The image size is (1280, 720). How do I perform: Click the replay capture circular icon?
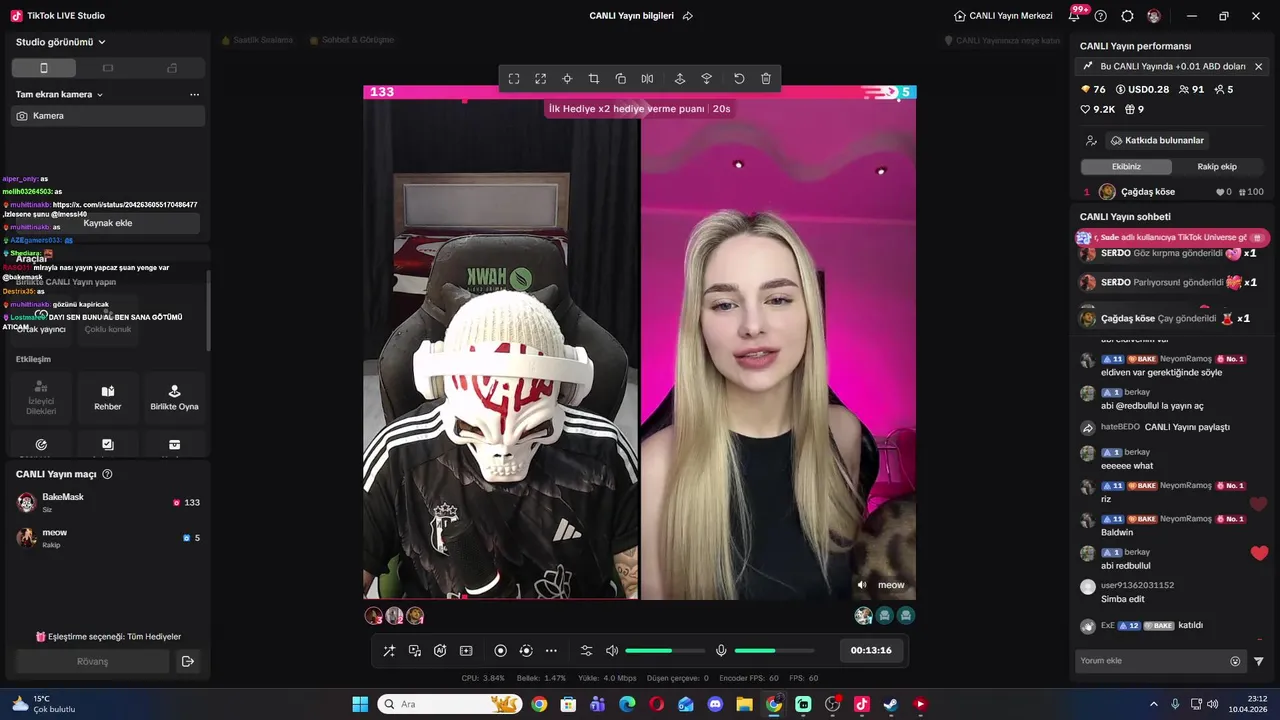526,651
